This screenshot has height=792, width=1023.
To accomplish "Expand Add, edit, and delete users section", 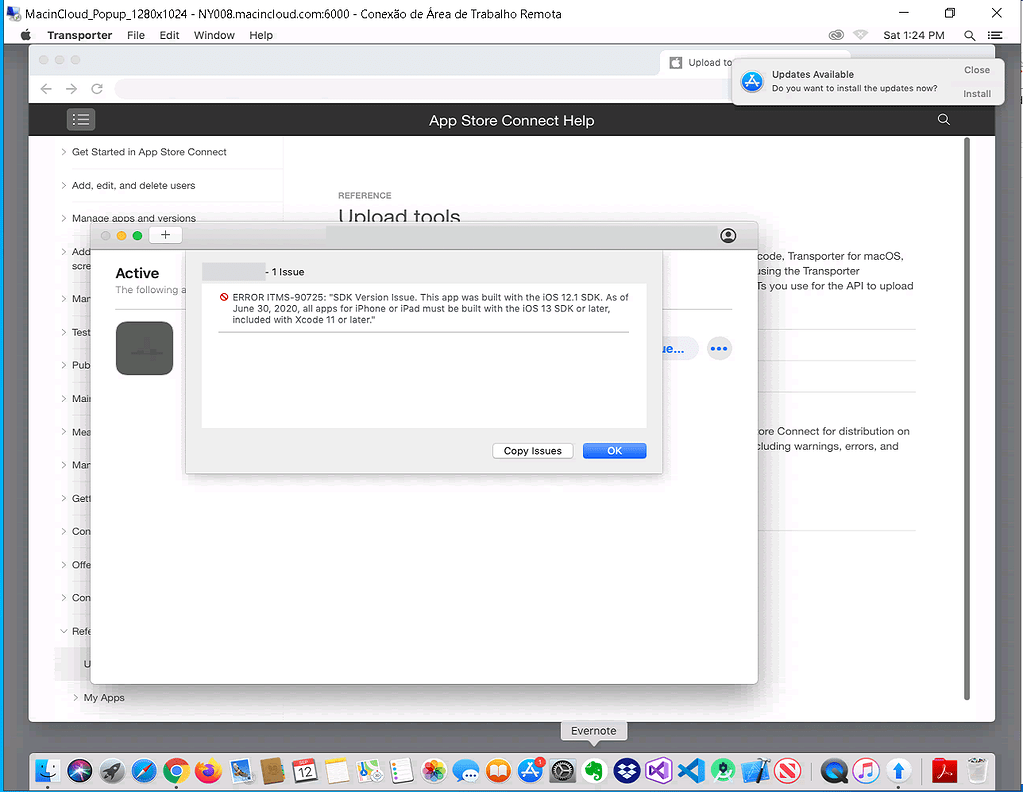I will (x=133, y=186).
